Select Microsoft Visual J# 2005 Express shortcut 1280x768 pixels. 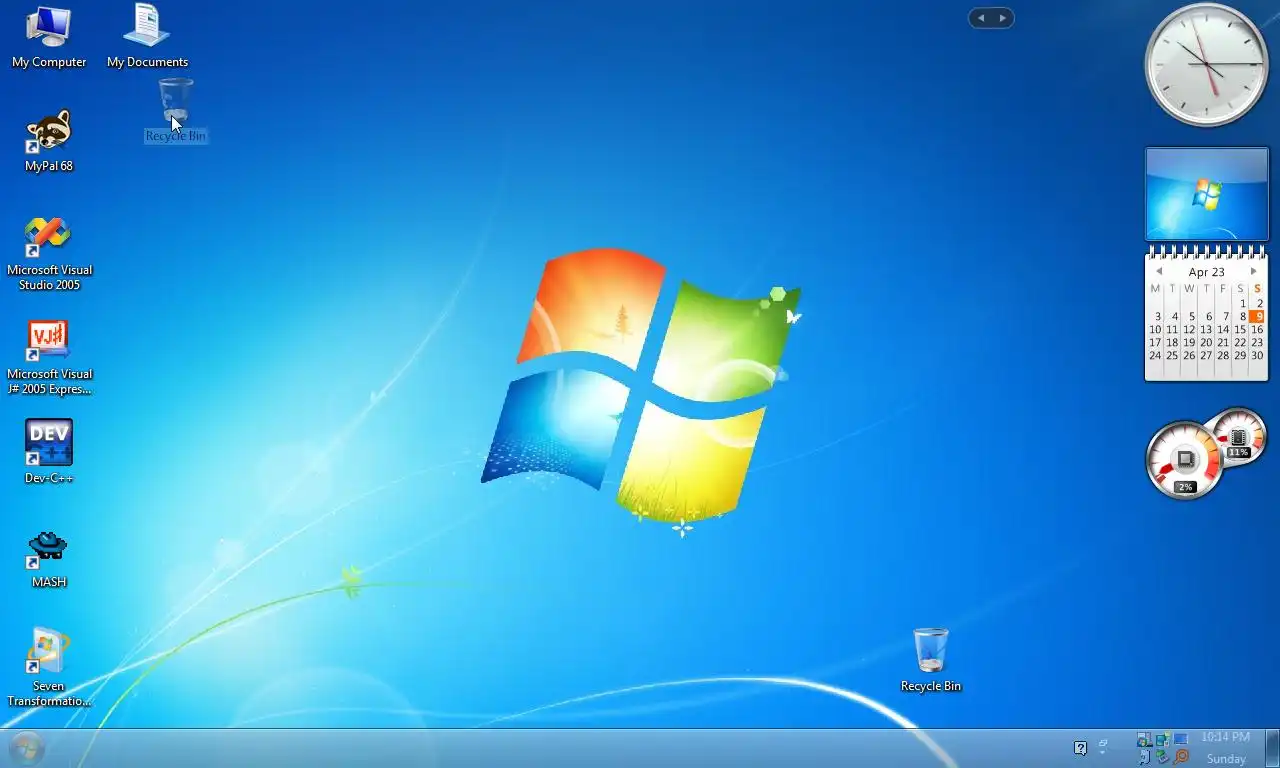coord(49,357)
